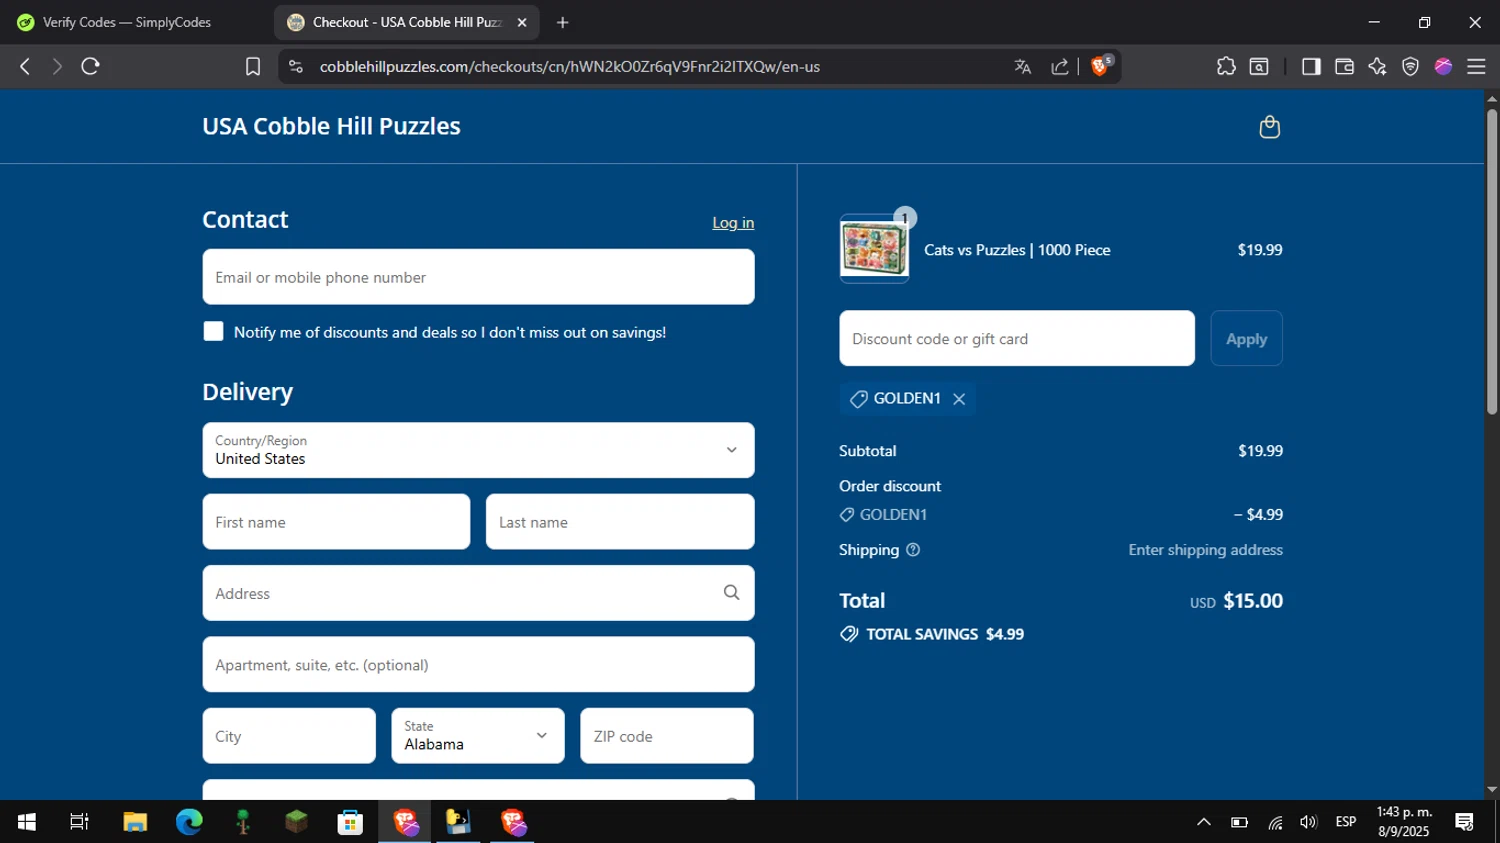Select the Checkout USA Cobble Hill tab
Viewport: 1500px width, 843px height.
tap(406, 22)
